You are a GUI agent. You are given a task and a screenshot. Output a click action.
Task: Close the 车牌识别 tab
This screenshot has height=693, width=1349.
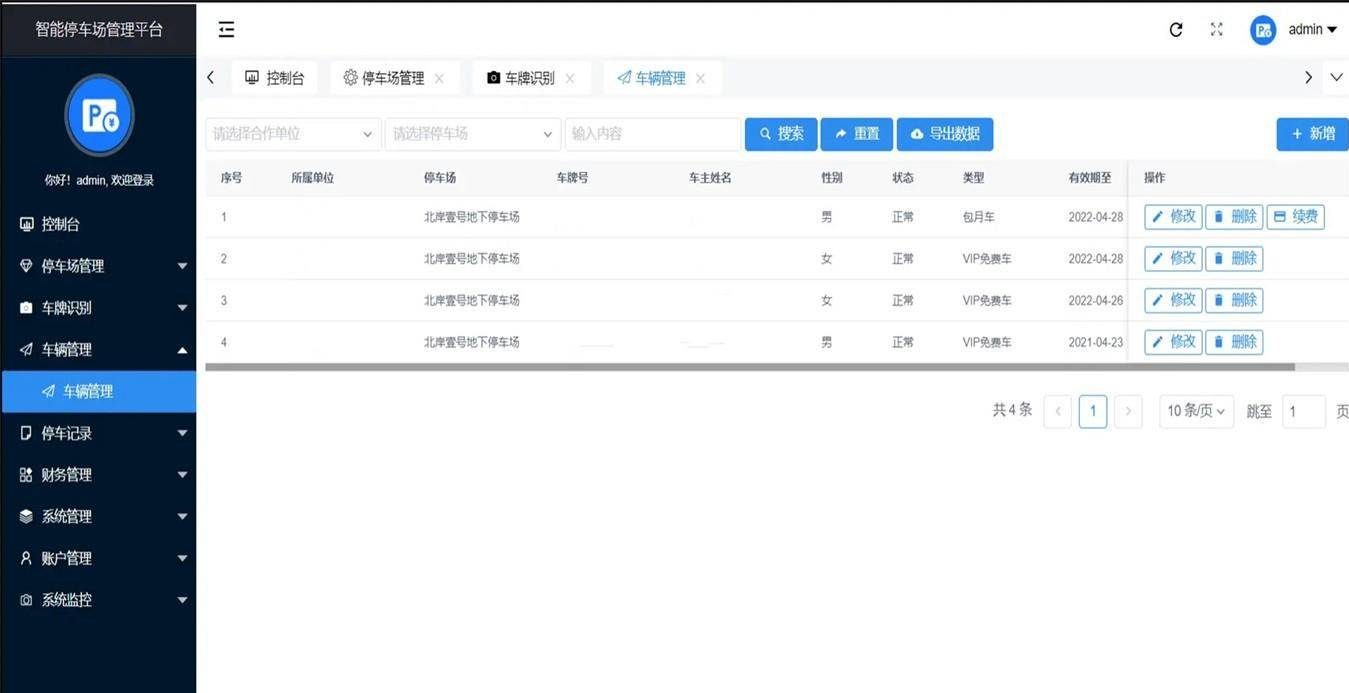pyautogui.click(x=570, y=78)
